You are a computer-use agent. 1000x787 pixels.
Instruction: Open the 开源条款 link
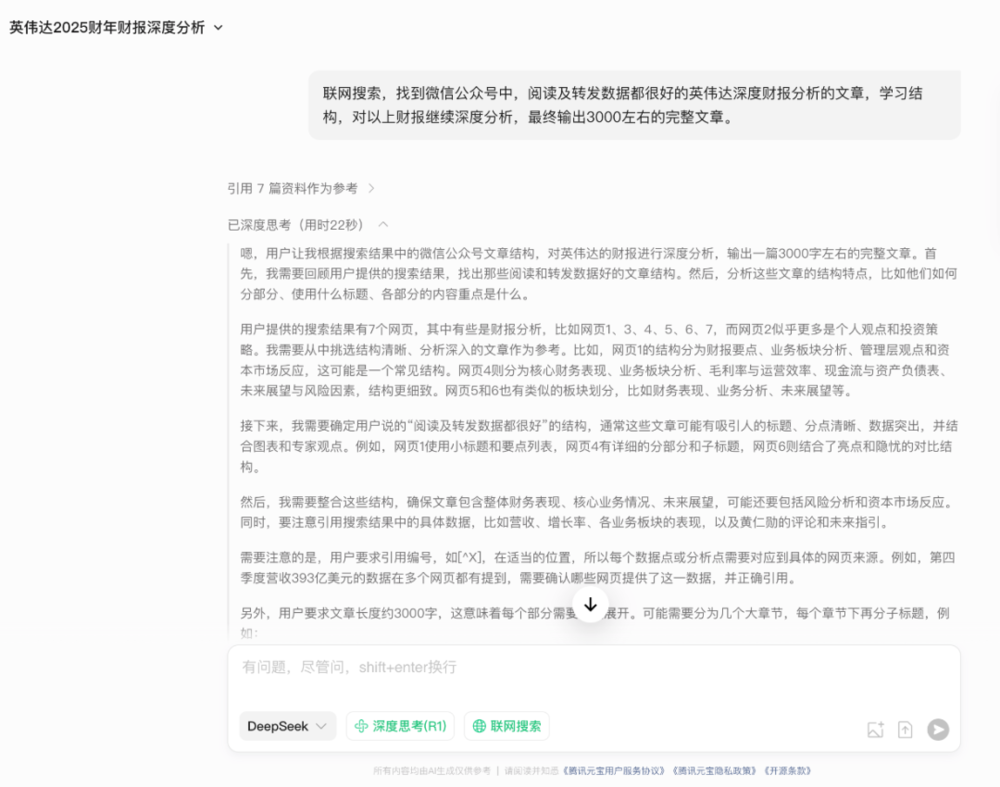787,771
